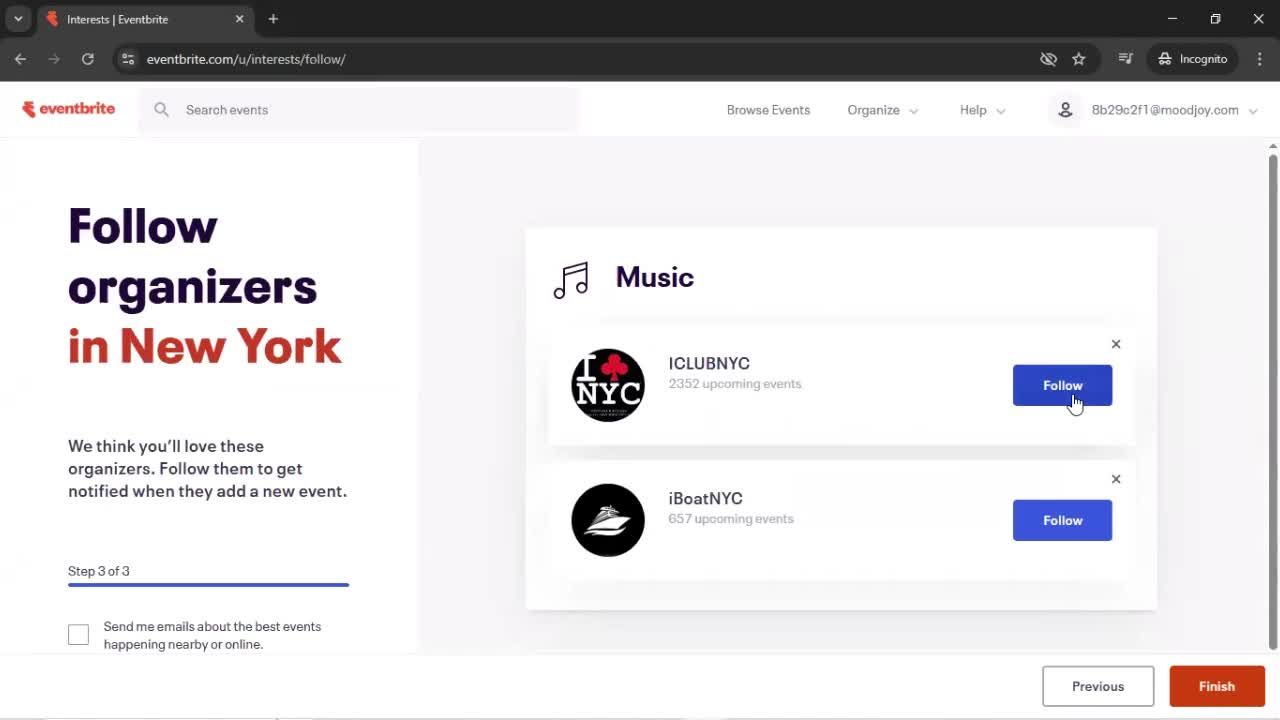Open a new browser tab

click(x=273, y=19)
